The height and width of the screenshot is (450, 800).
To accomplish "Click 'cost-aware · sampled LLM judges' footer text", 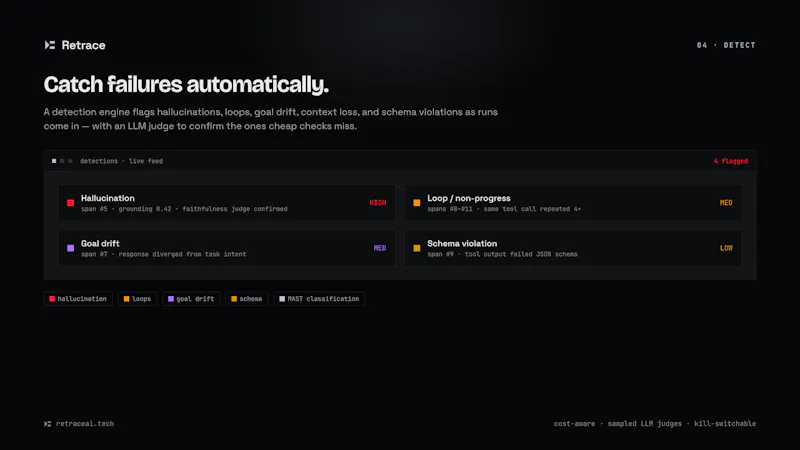I will coord(618,424).
